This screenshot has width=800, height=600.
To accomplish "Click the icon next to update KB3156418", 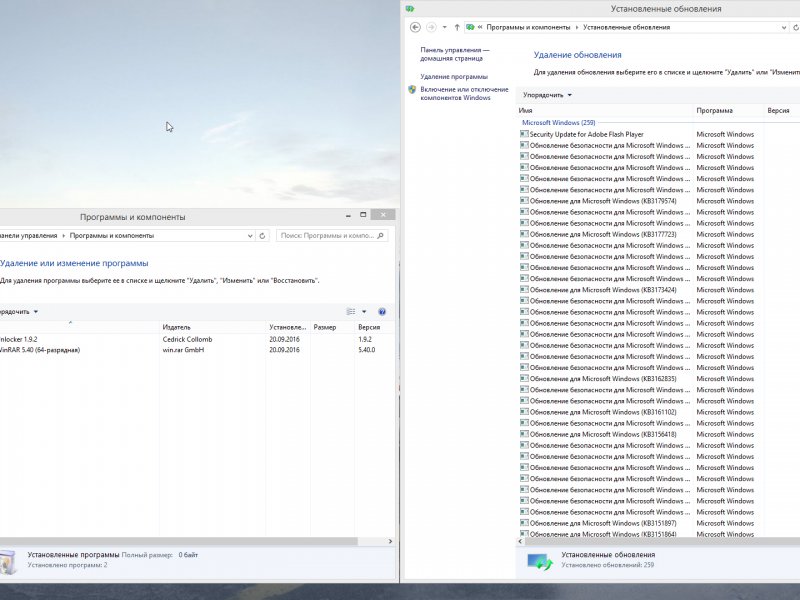I will [x=524, y=434].
